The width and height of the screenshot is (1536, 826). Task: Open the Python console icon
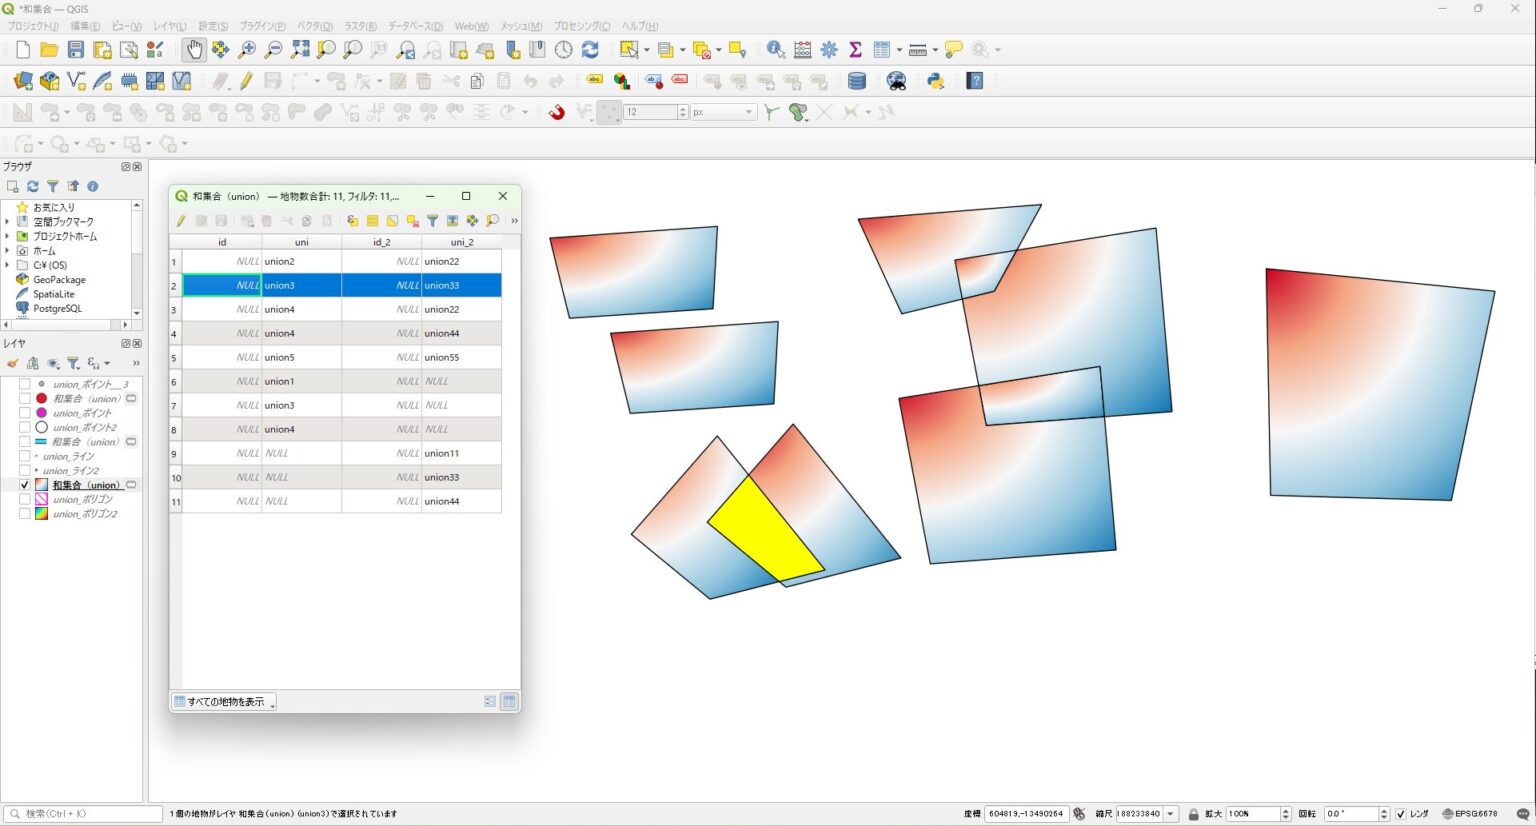(x=936, y=81)
